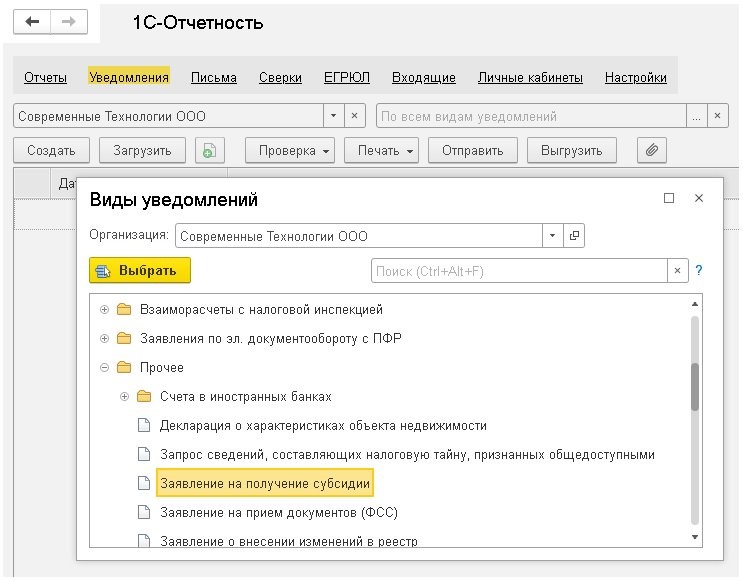Click the Отправить button
743x580 pixels.
pyautogui.click(x=472, y=151)
